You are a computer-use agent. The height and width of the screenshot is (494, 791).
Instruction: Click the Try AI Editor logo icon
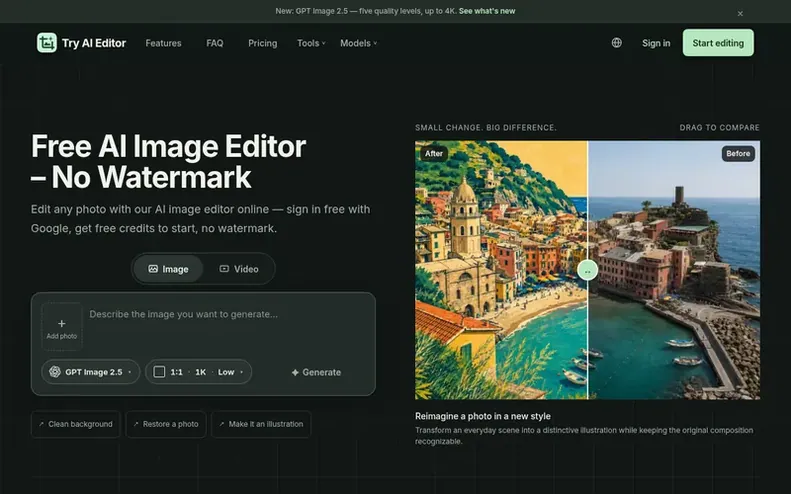coord(46,43)
